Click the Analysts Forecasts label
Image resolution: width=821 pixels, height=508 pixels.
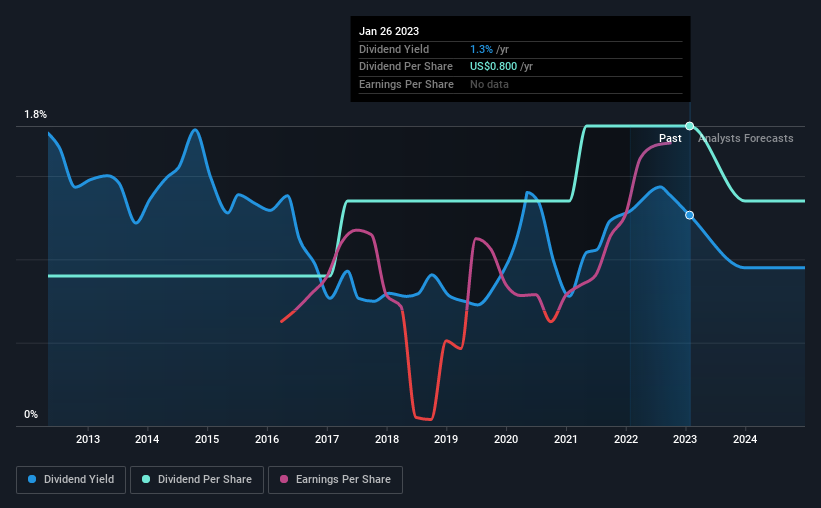[x=746, y=138]
